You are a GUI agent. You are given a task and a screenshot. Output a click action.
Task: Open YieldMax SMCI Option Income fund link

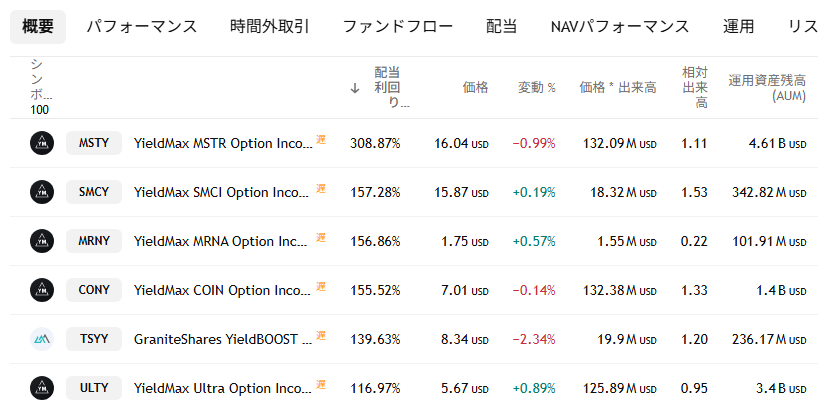point(222,192)
